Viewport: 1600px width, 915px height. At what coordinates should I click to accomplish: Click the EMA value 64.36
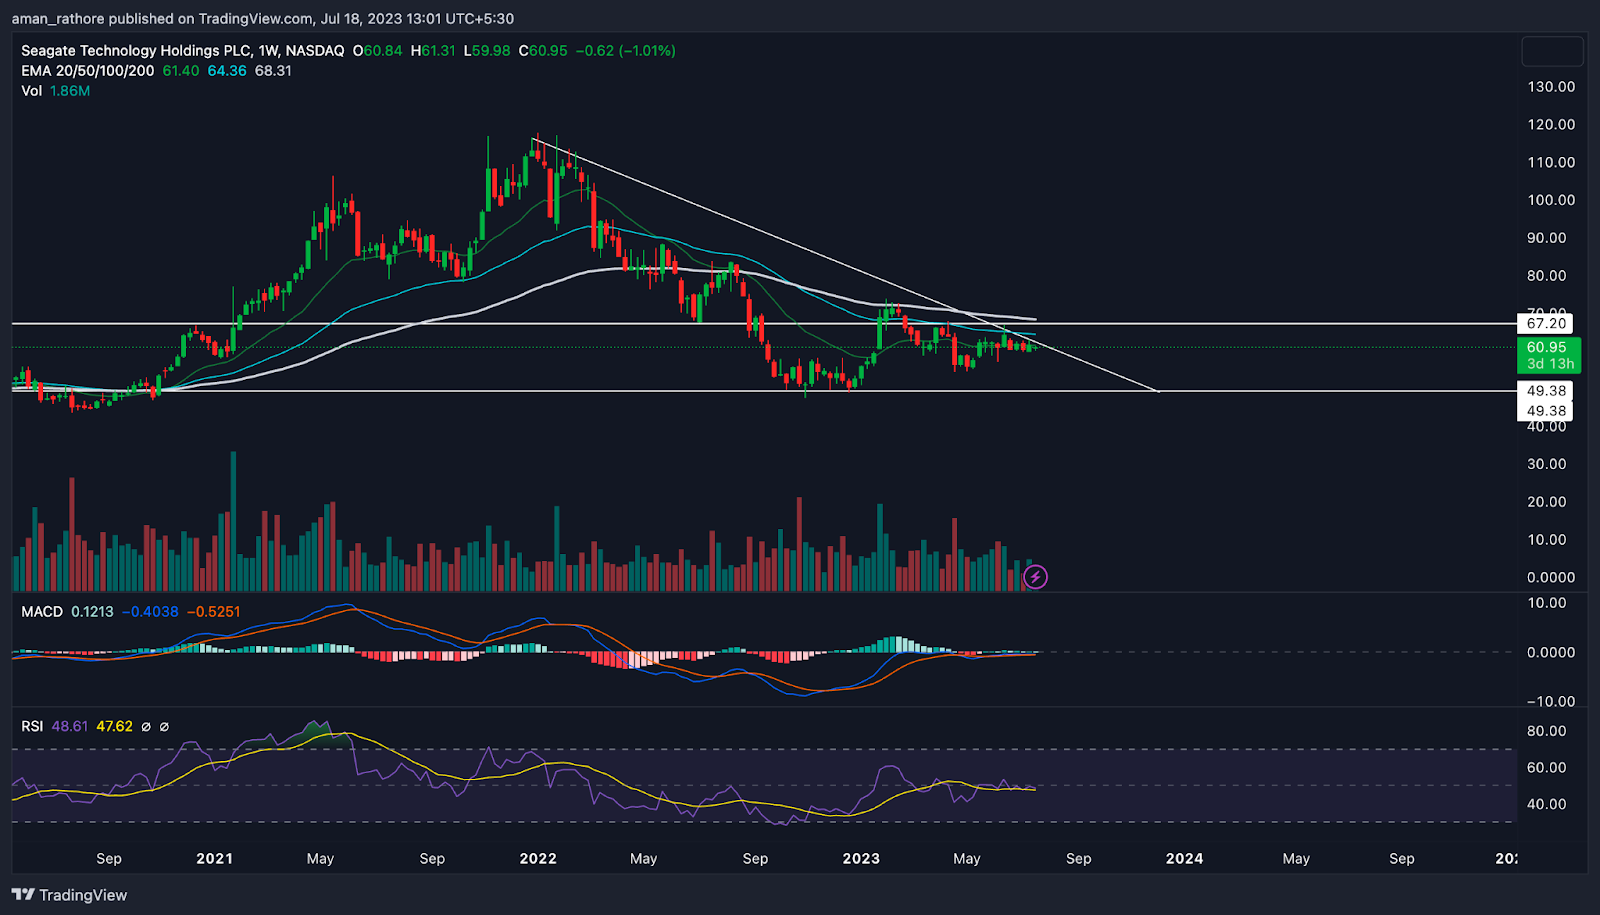pos(227,71)
